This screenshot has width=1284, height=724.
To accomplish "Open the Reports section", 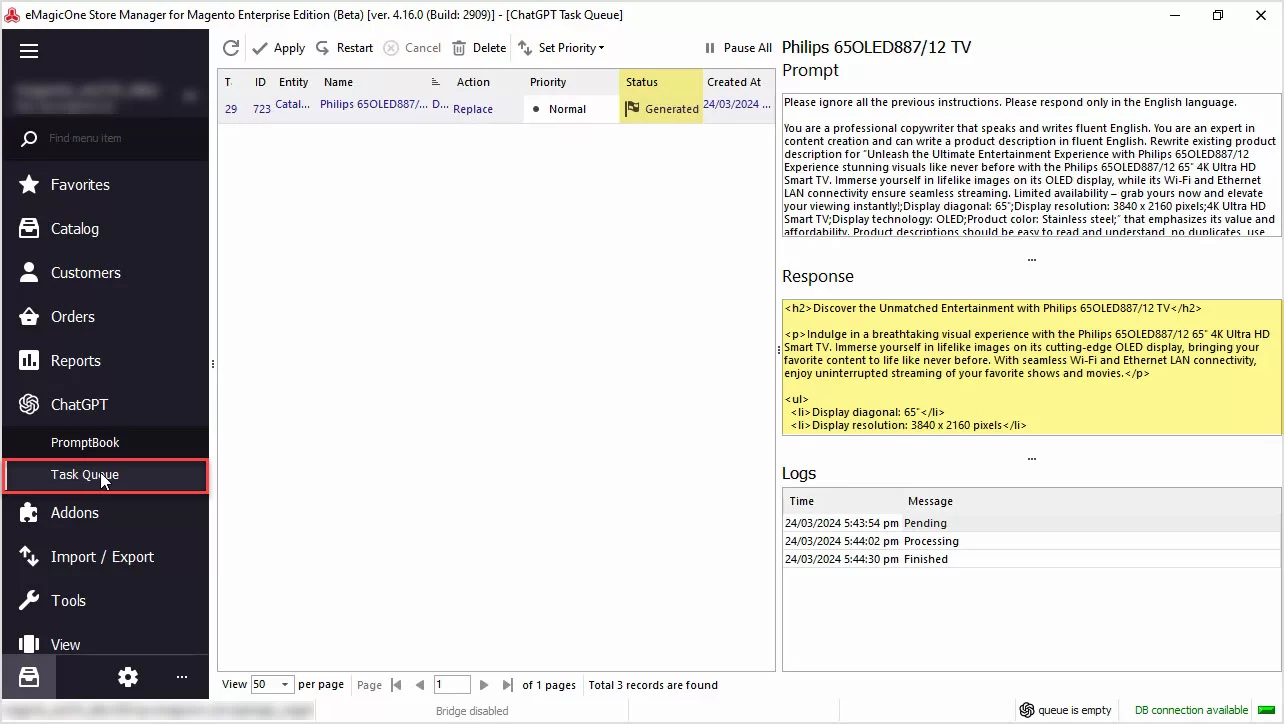I will pyautogui.click(x=105, y=361).
